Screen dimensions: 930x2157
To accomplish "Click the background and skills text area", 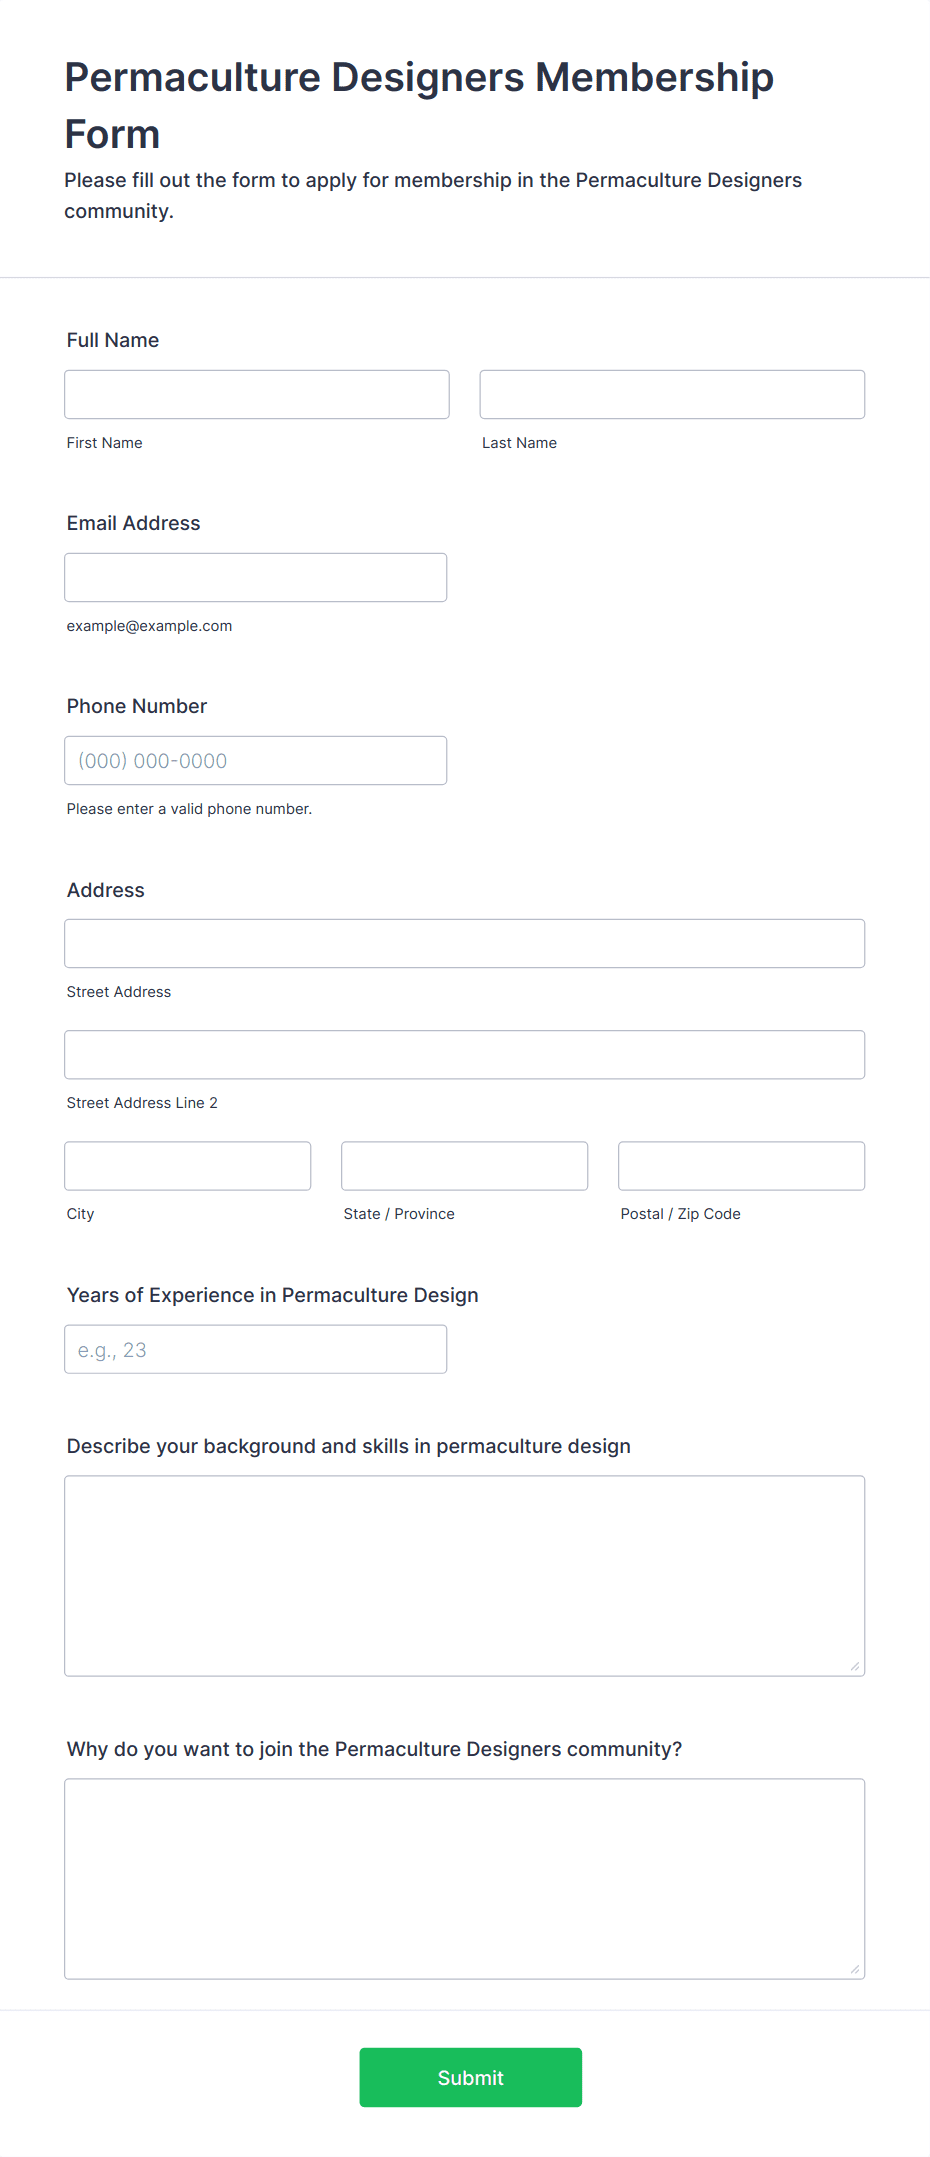I will pos(465,1576).
